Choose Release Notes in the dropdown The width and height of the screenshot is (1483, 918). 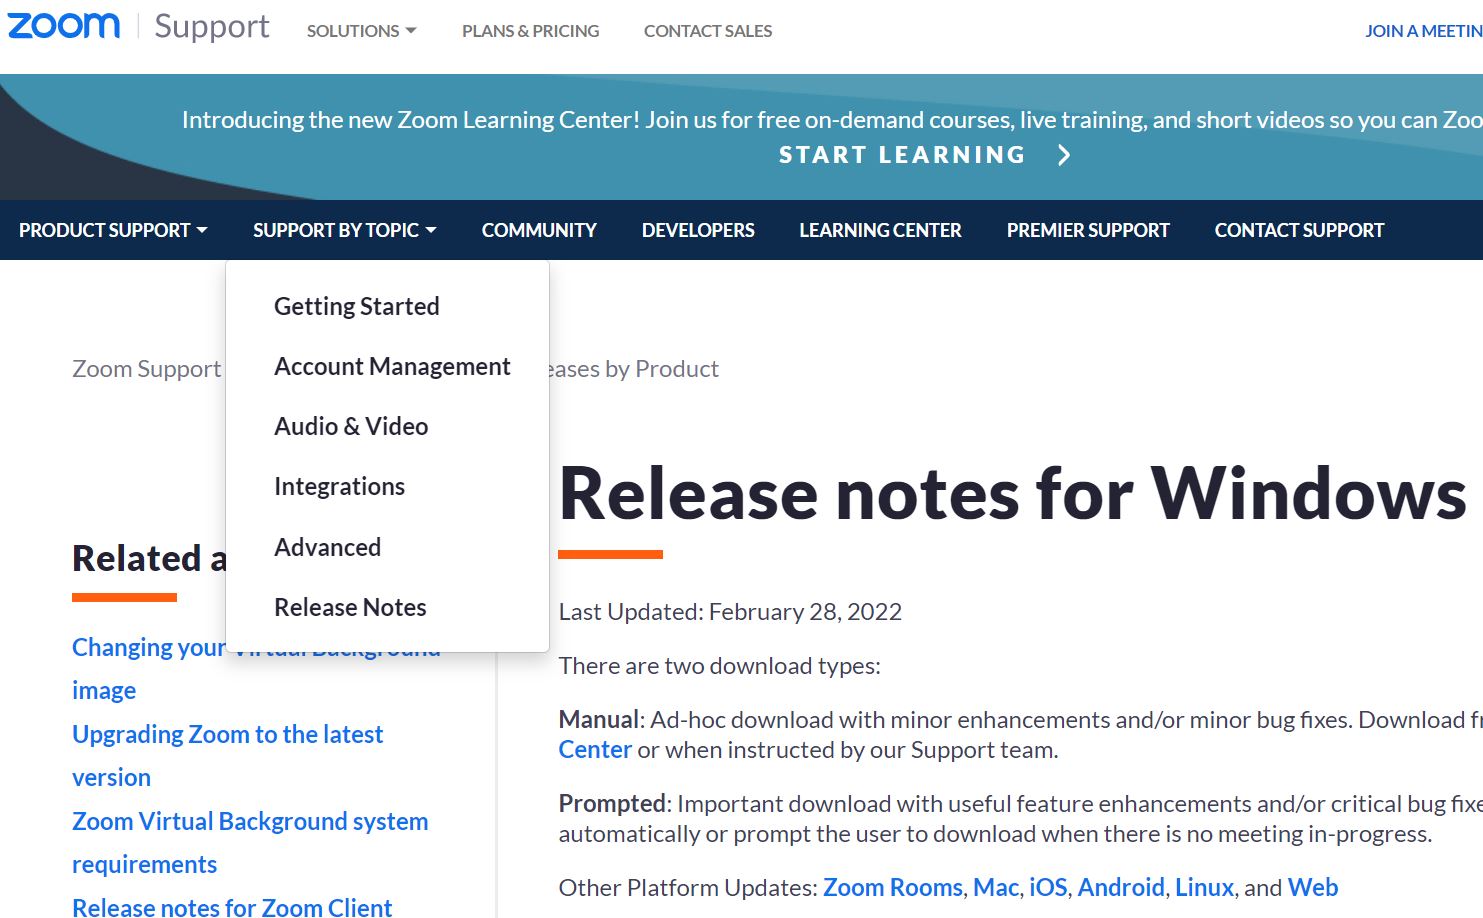click(x=350, y=607)
